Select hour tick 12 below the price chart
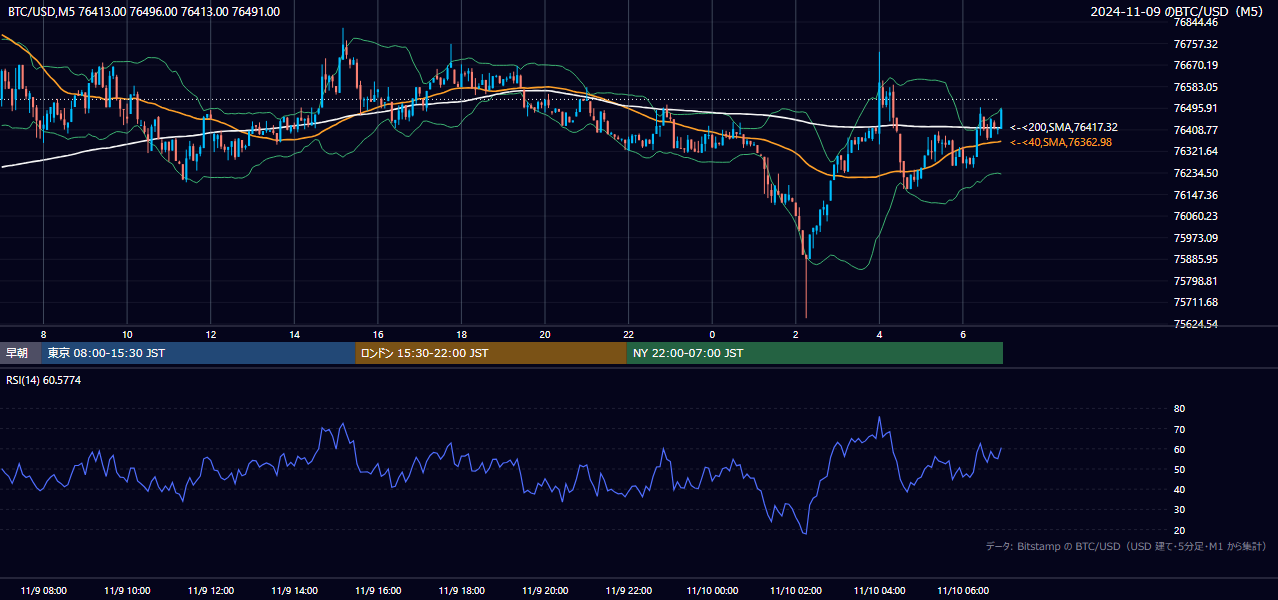This screenshot has height=600, width=1278. pos(211,333)
